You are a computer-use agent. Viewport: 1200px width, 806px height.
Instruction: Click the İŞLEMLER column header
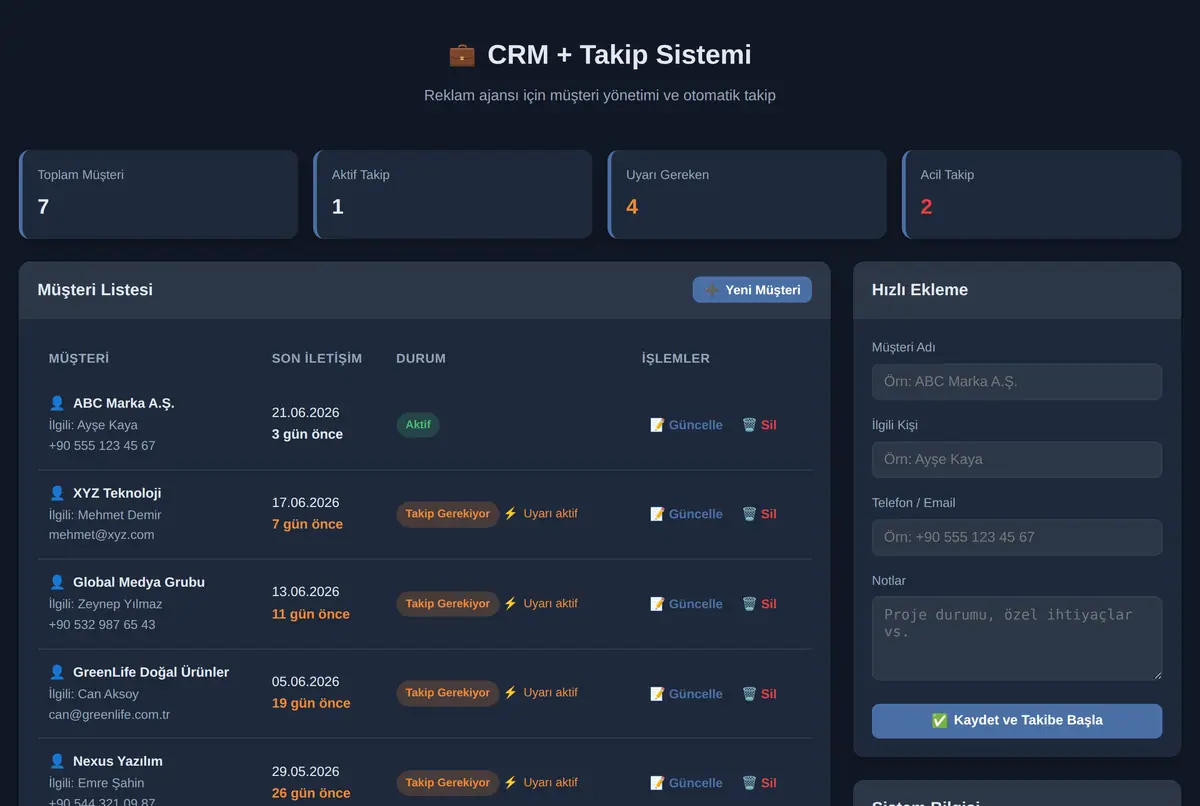(676, 358)
